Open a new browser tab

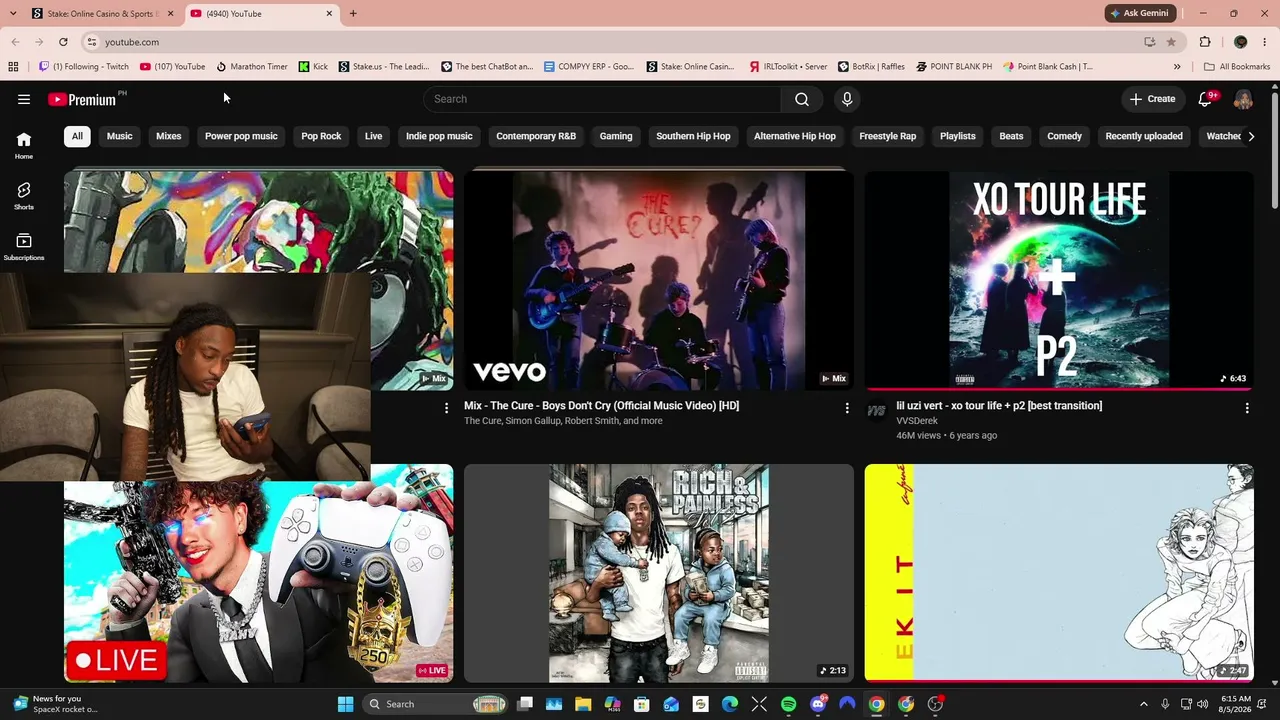tap(353, 13)
